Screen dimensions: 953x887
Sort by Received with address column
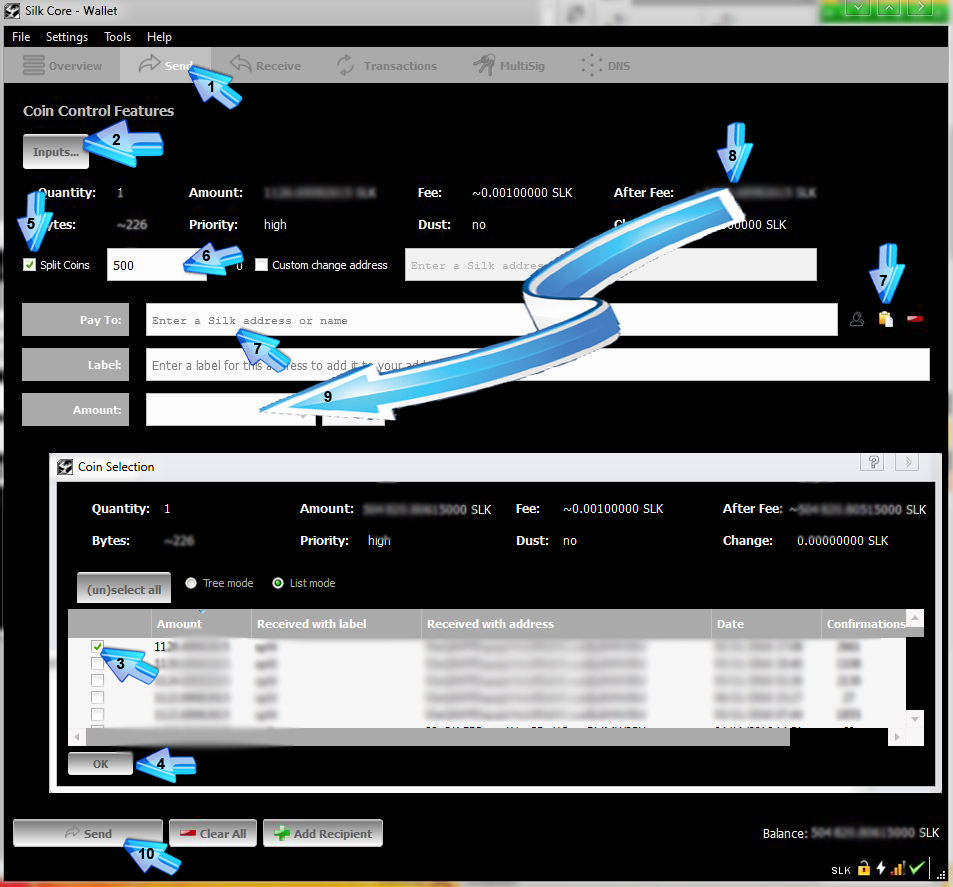[x=566, y=624]
